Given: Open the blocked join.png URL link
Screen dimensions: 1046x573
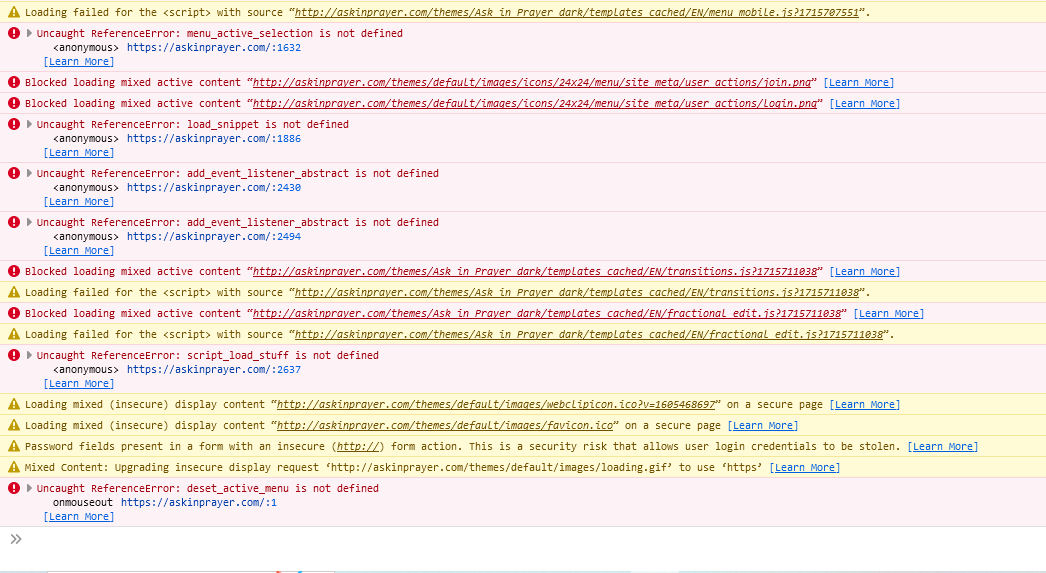Looking at the screenshot, I should pyautogui.click(x=533, y=82).
